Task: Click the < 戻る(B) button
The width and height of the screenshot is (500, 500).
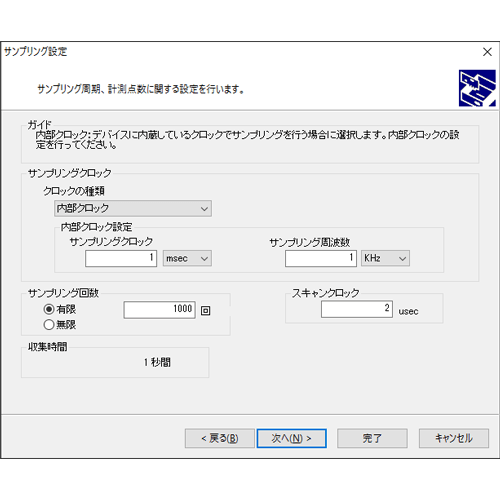Action: [220, 438]
